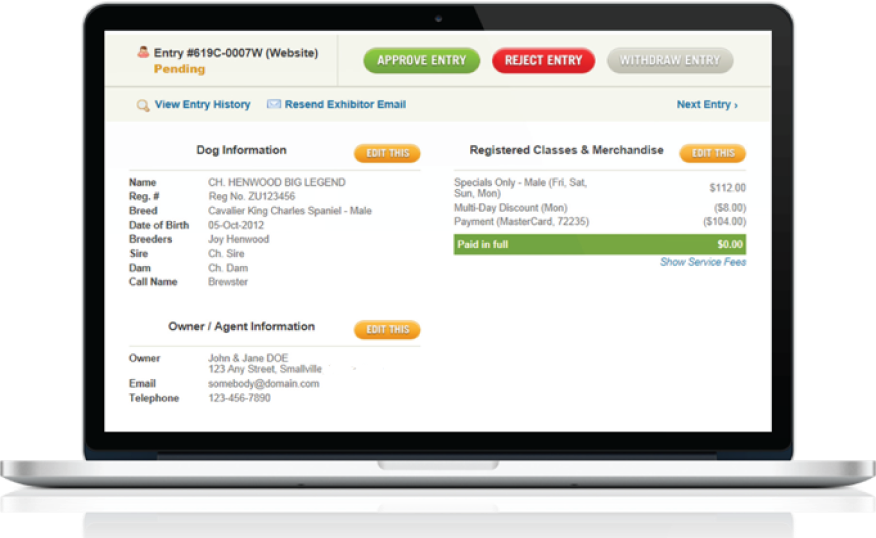The height and width of the screenshot is (538, 876).
Task: Select the Specials Only - Male line item
Action: (521, 187)
